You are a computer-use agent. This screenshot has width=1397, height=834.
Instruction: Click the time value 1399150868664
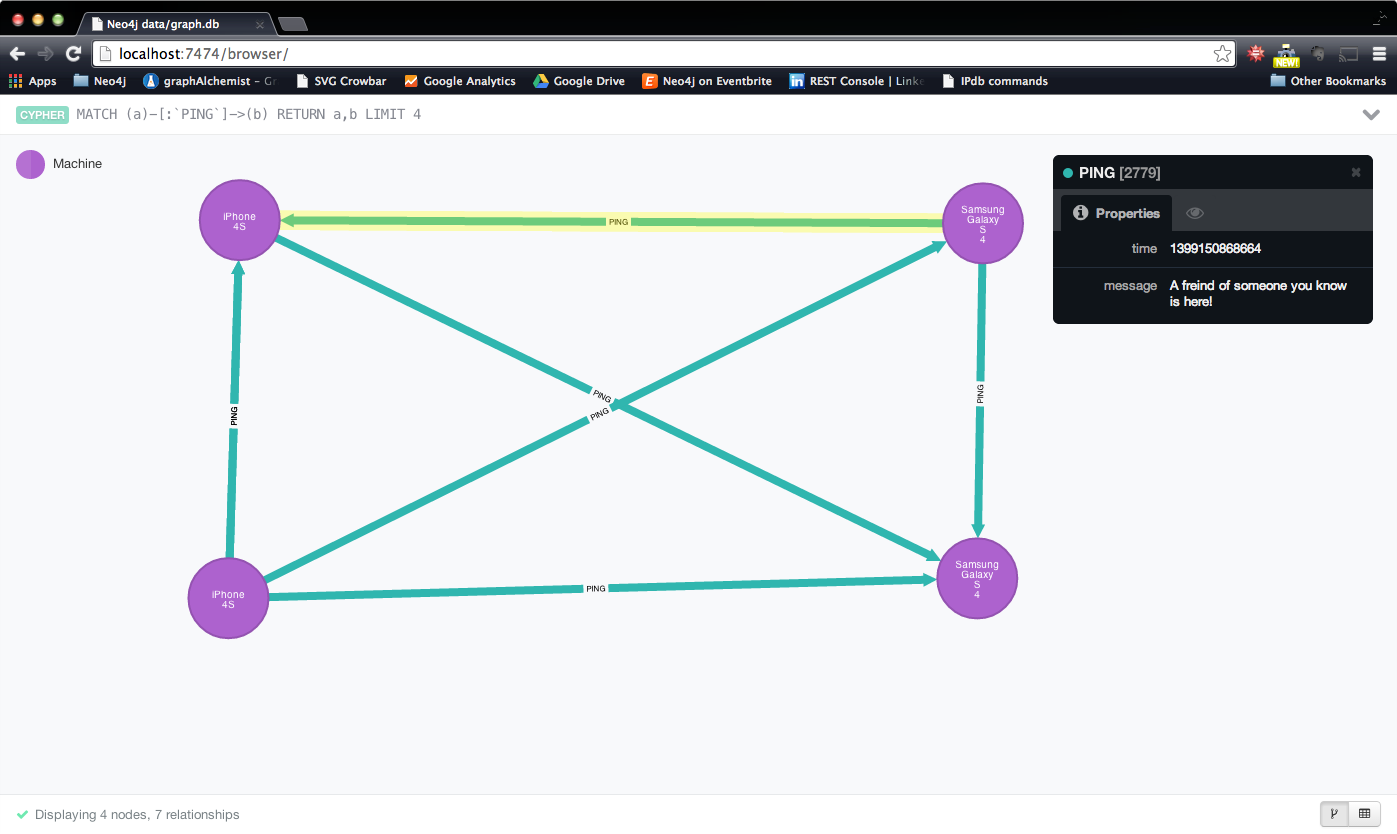click(1215, 248)
